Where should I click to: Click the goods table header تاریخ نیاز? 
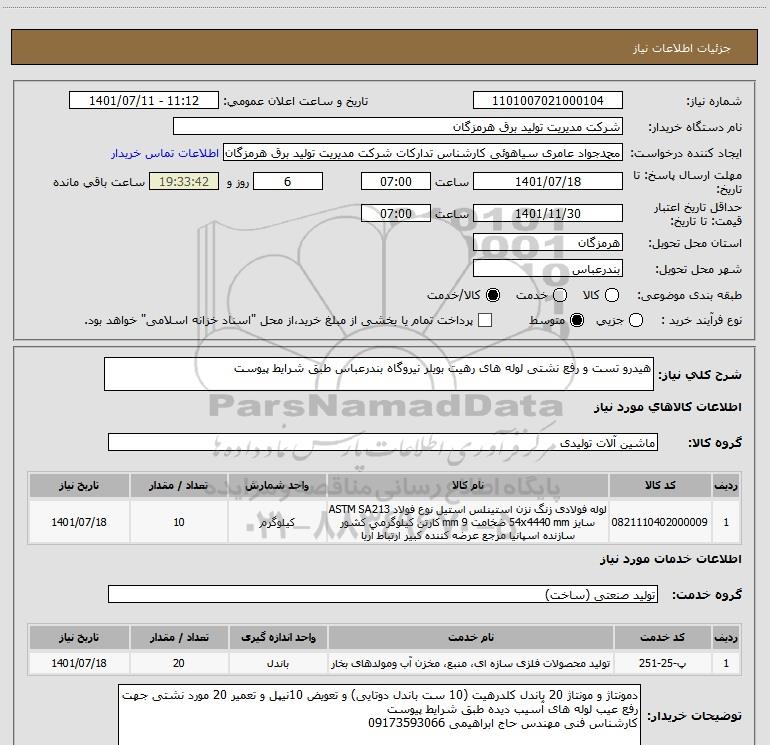click(x=79, y=485)
